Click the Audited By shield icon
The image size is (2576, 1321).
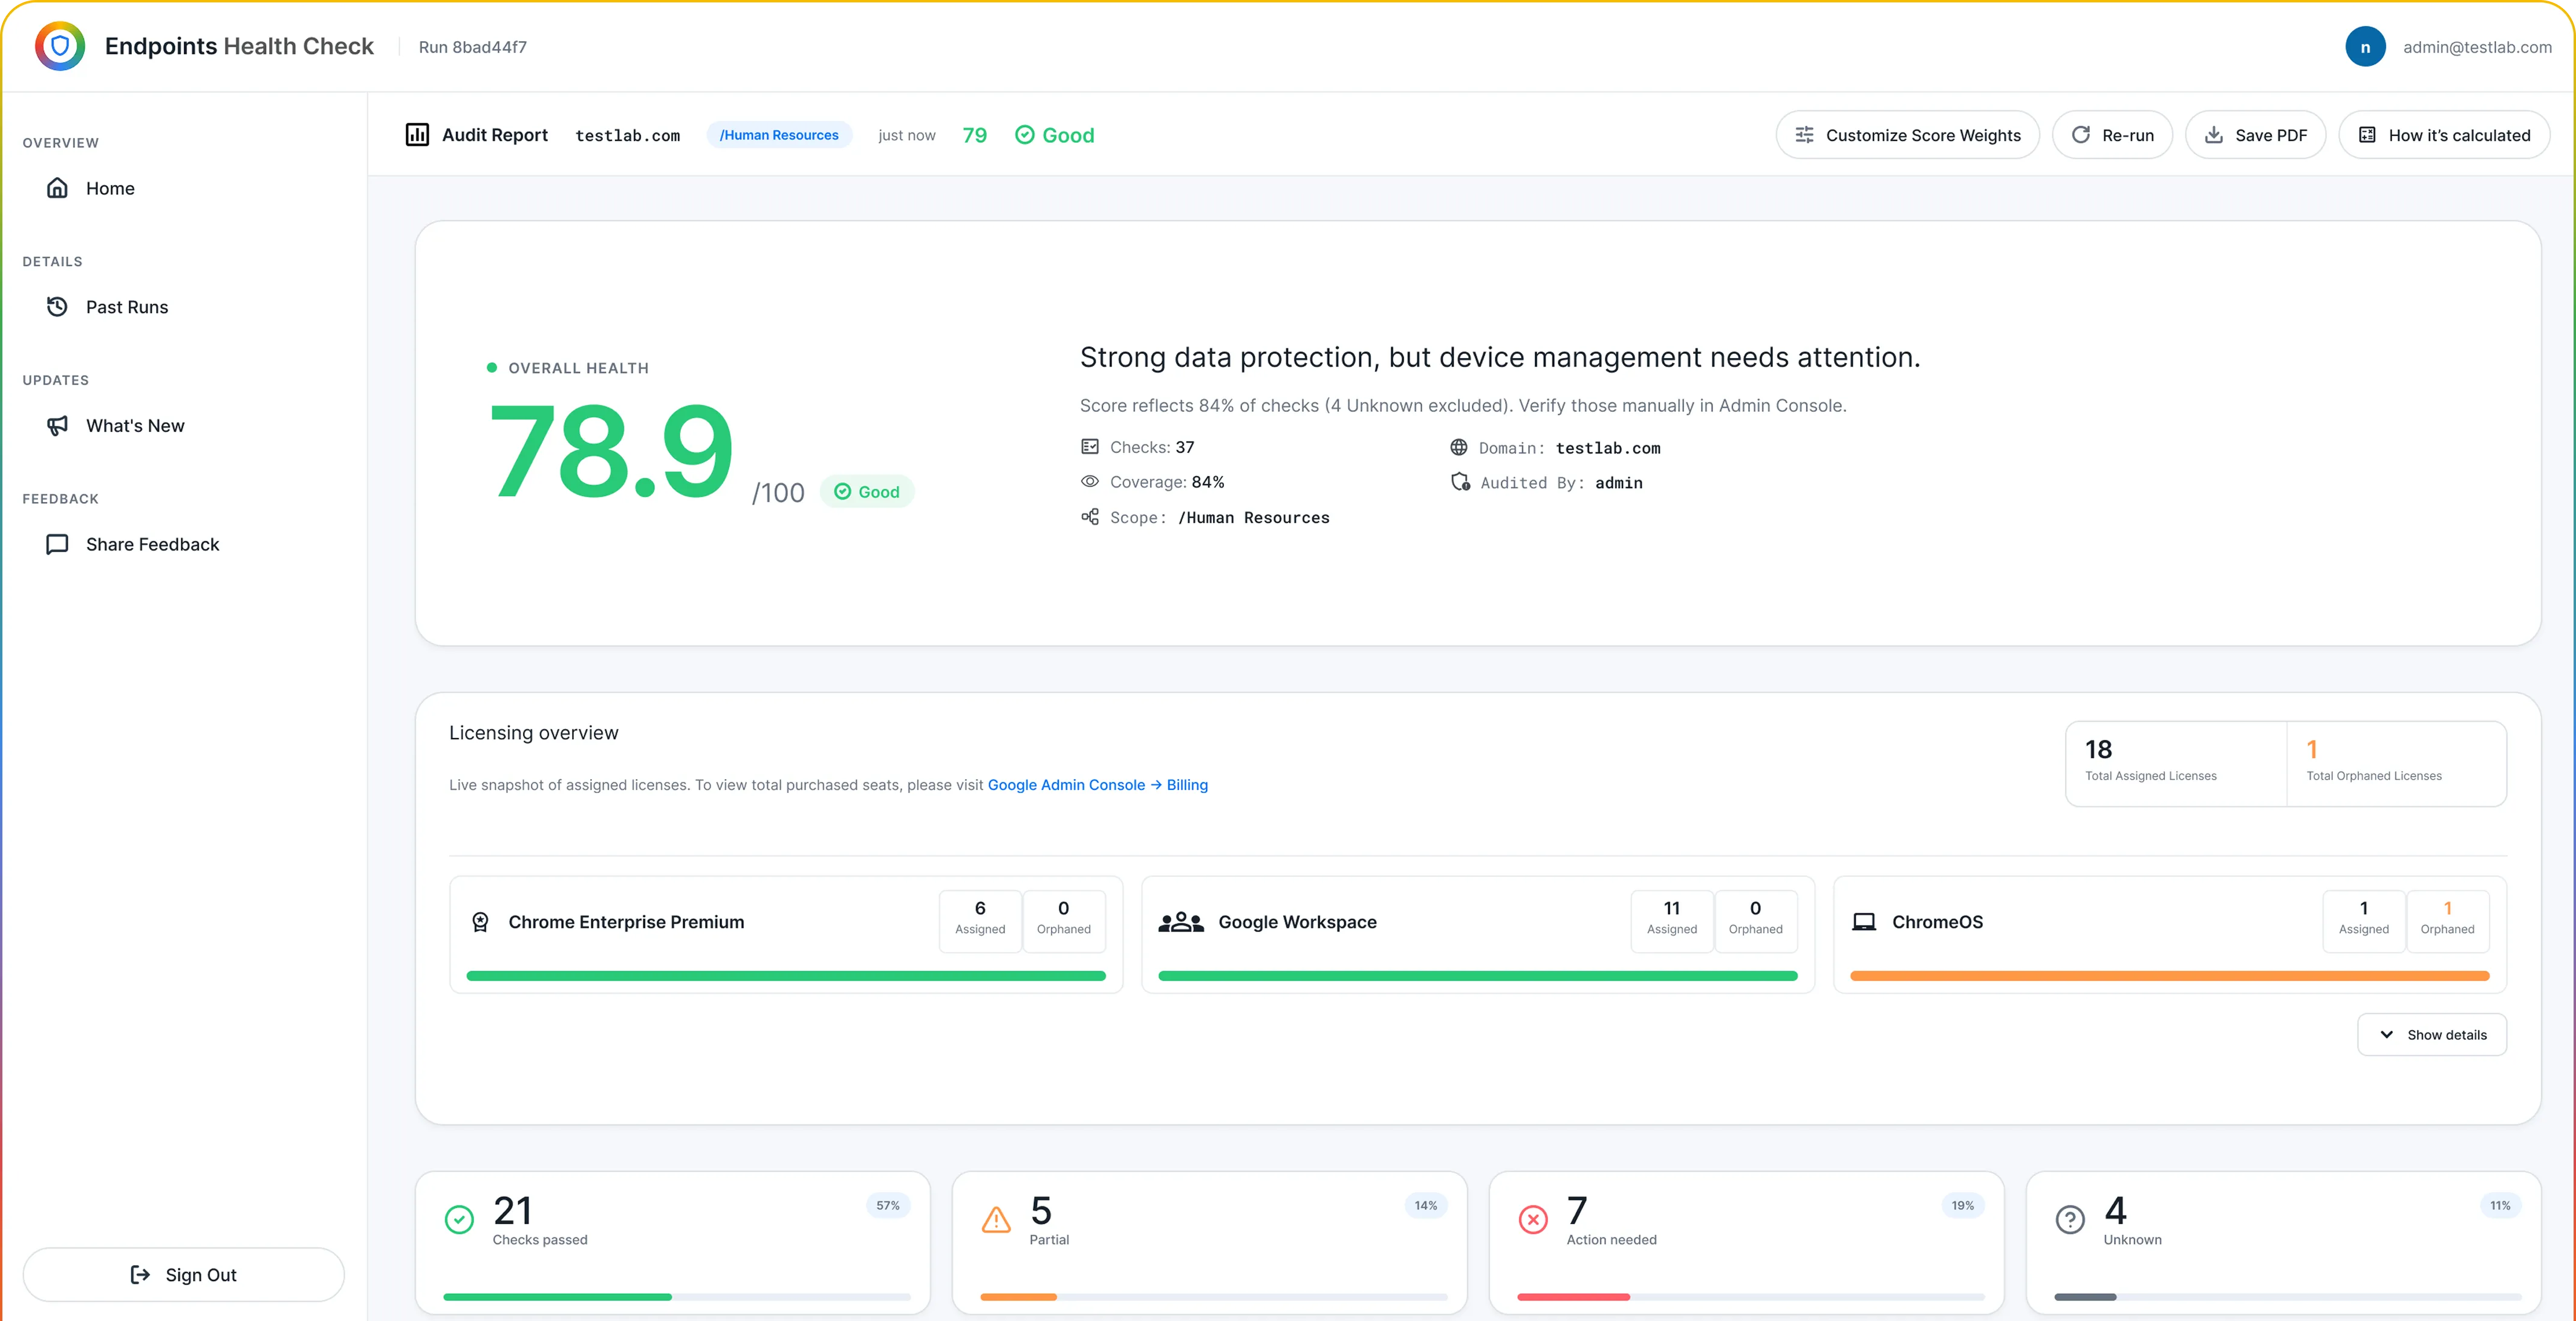1460,482
